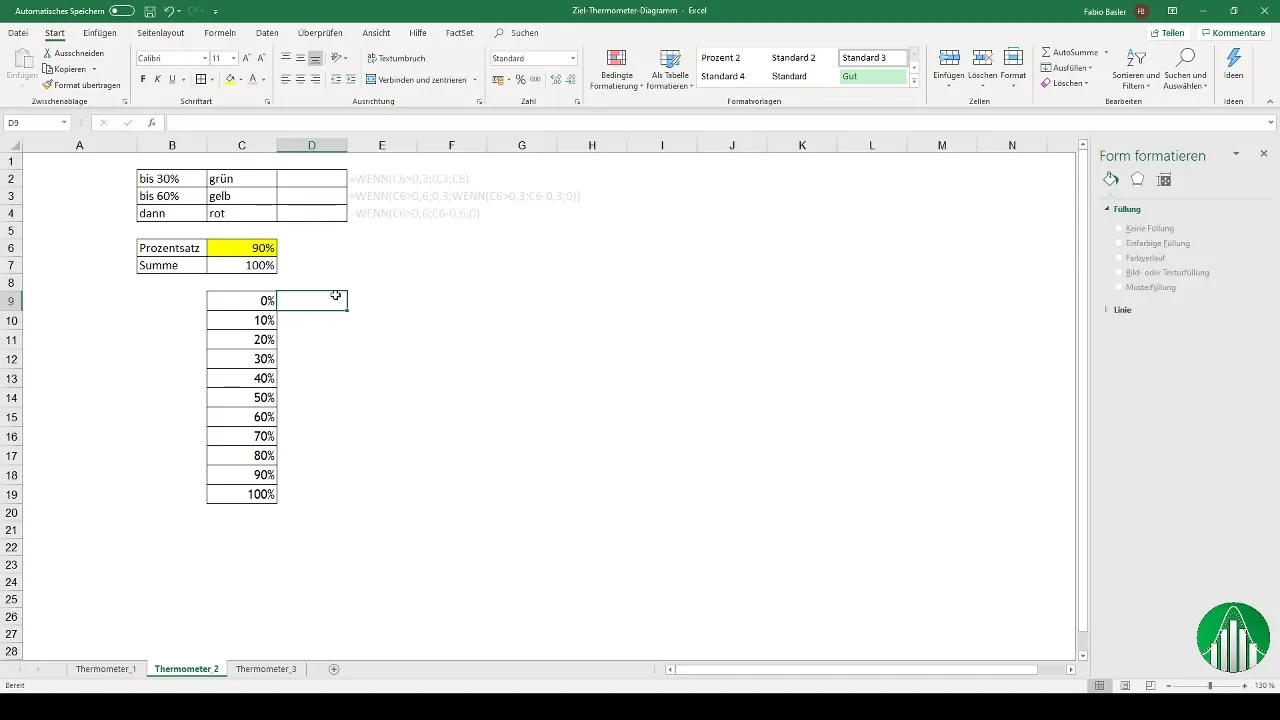The image size is (1280, 720).
Task: Click the Einfügen cells icon
Action: 950,57
